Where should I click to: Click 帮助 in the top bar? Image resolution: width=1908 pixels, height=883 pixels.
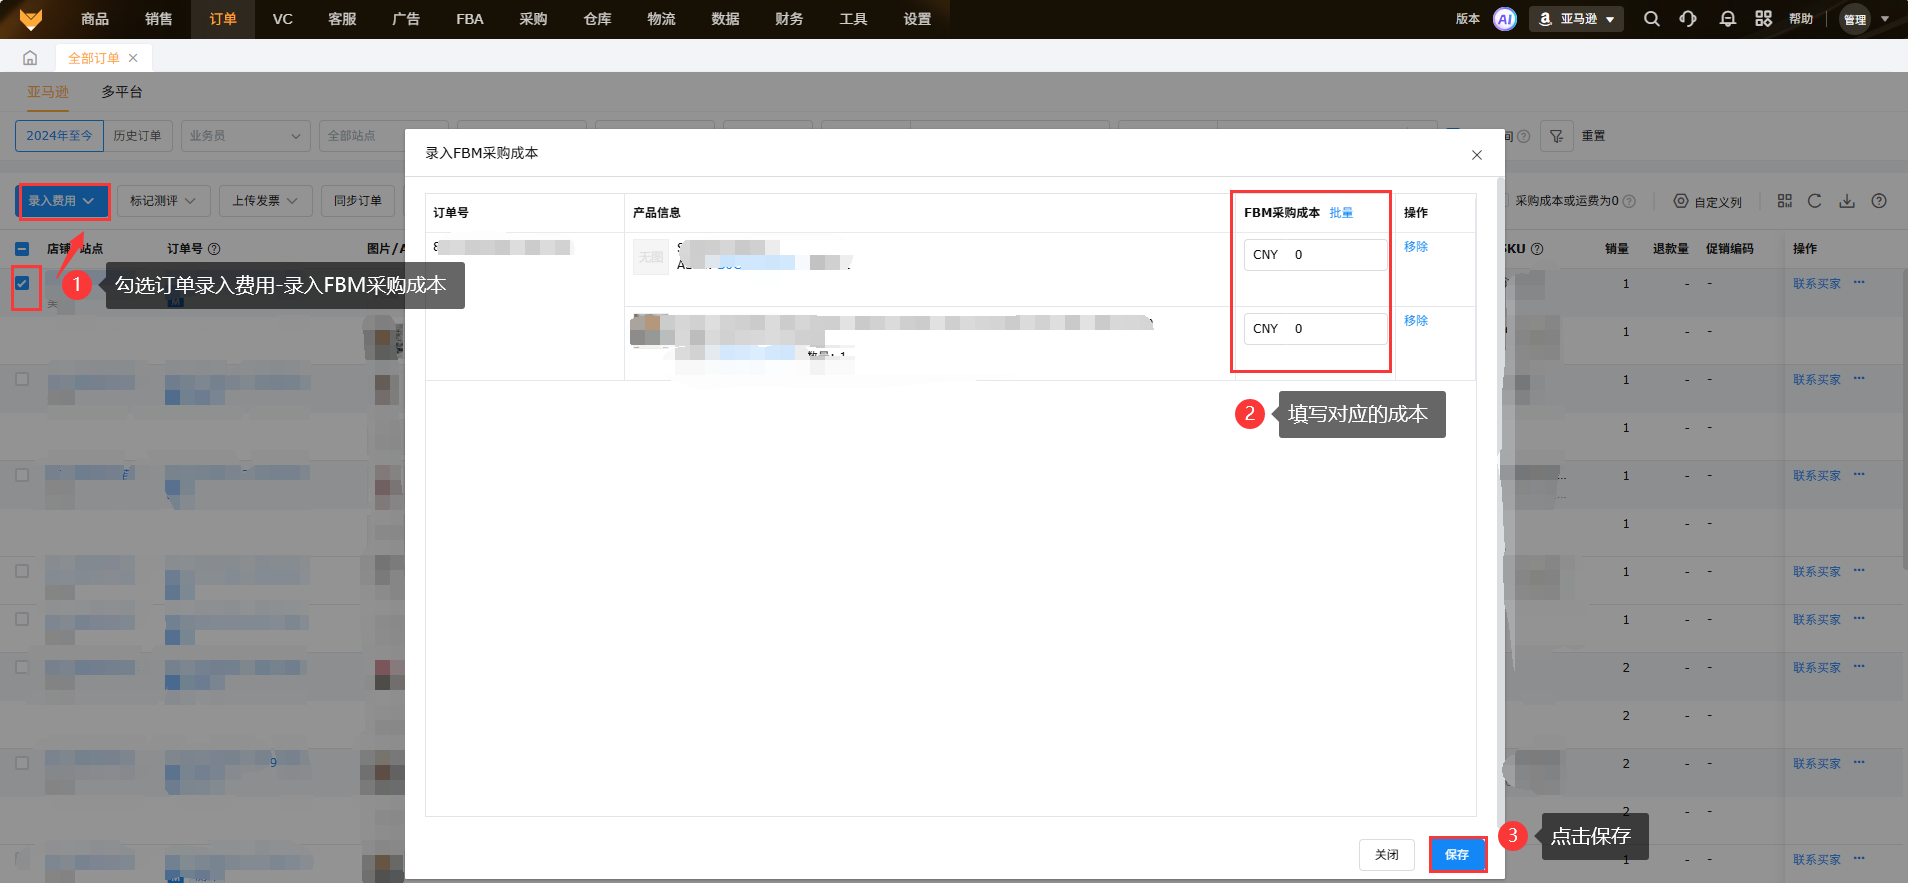[x=1801, y=19]
